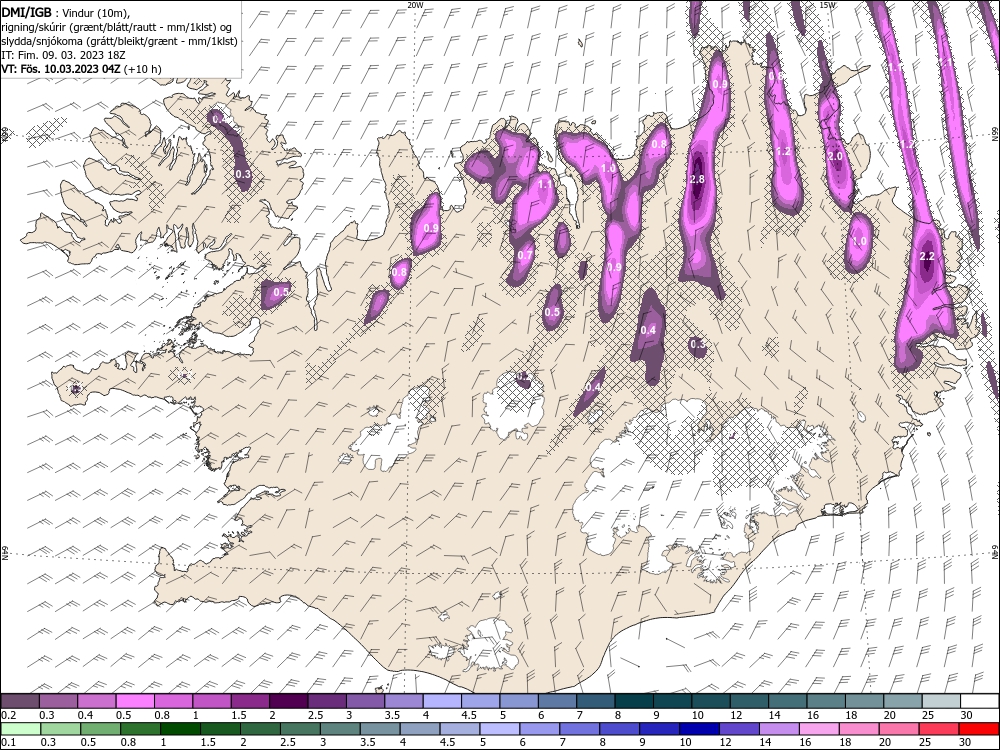This screenshot has width=1000, height=750.
Task: Select the 'Vindur (10m)' header text
Action: pyautogui.click(x=97, y=13)
